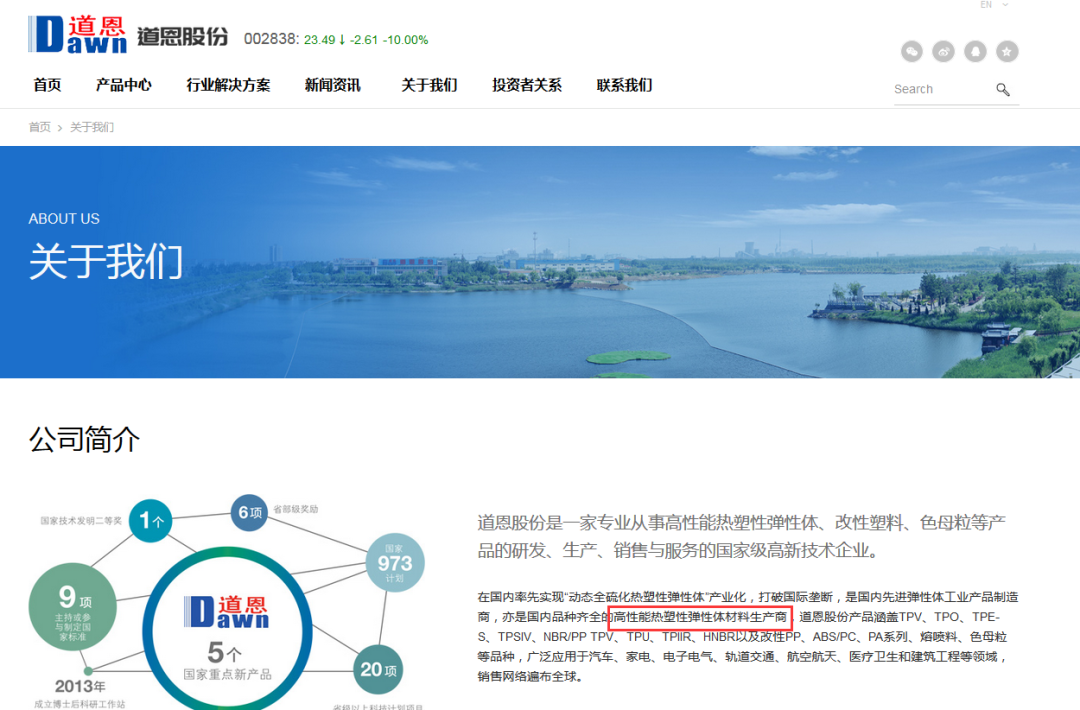Click the ABOUT US banner caption
This screenshot has height=710, width=1080.
tap(64, 219)
